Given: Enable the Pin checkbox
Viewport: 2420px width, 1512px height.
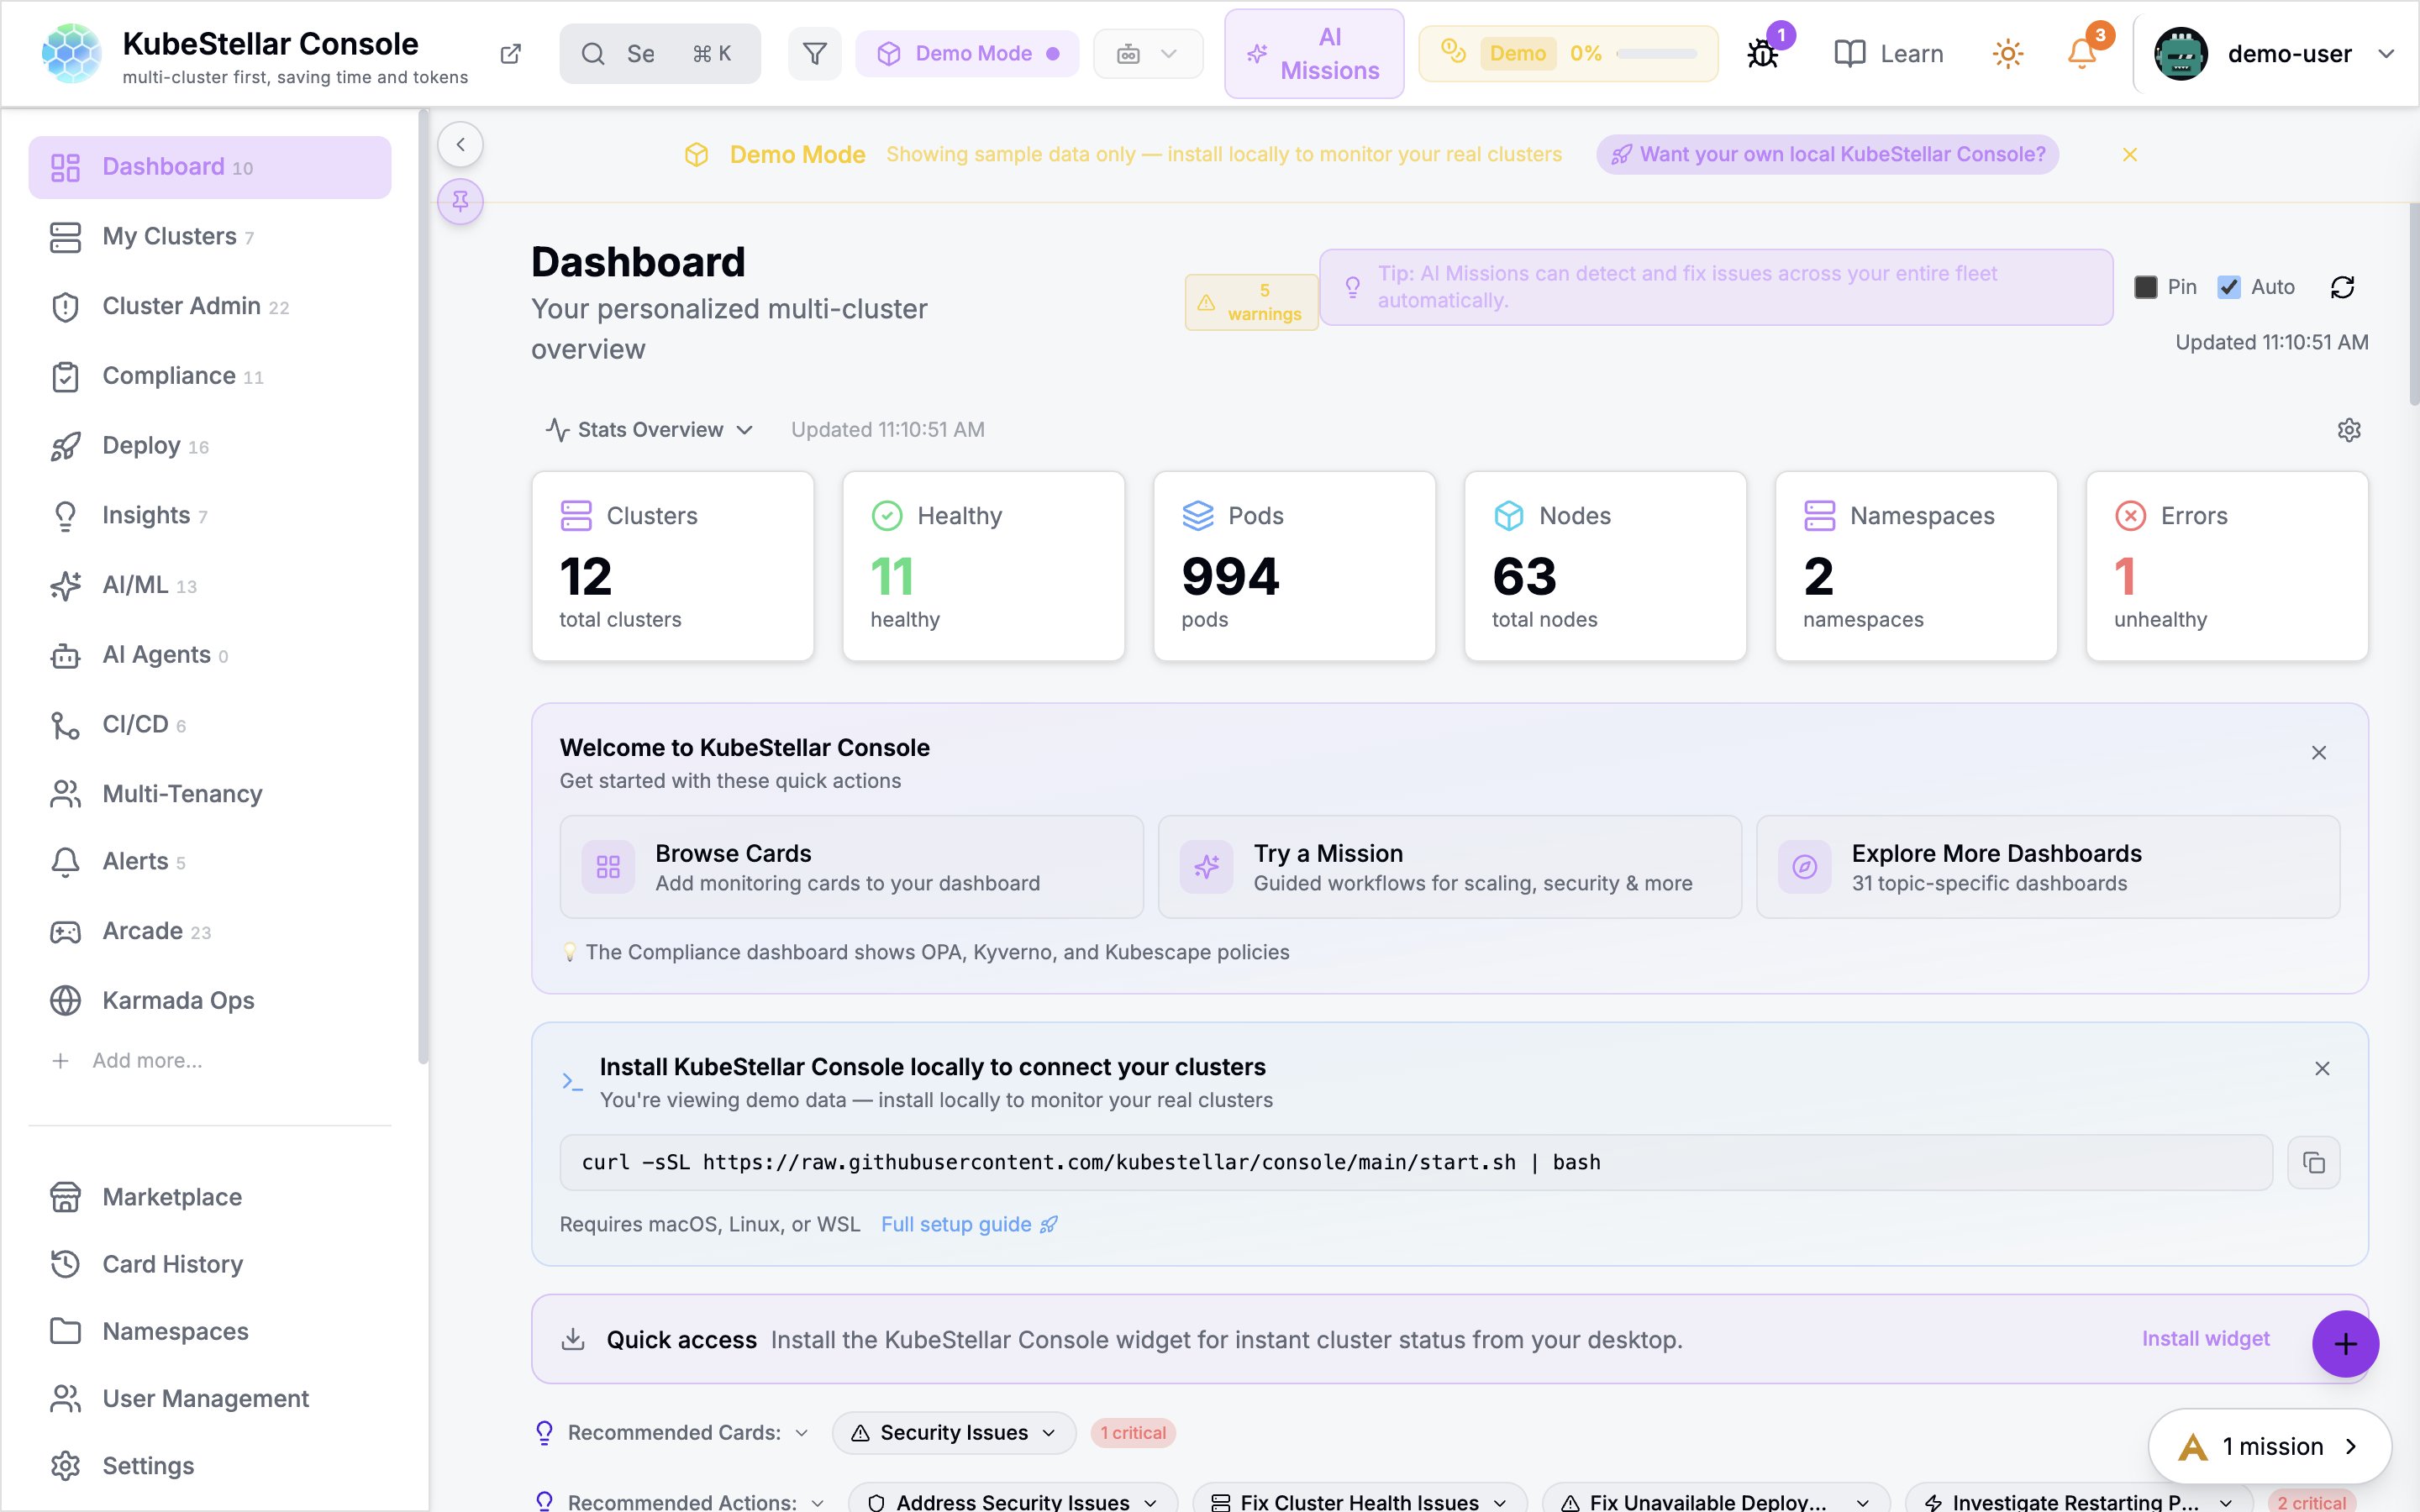Looking at the screenshot, I should tap(2146, 288).
